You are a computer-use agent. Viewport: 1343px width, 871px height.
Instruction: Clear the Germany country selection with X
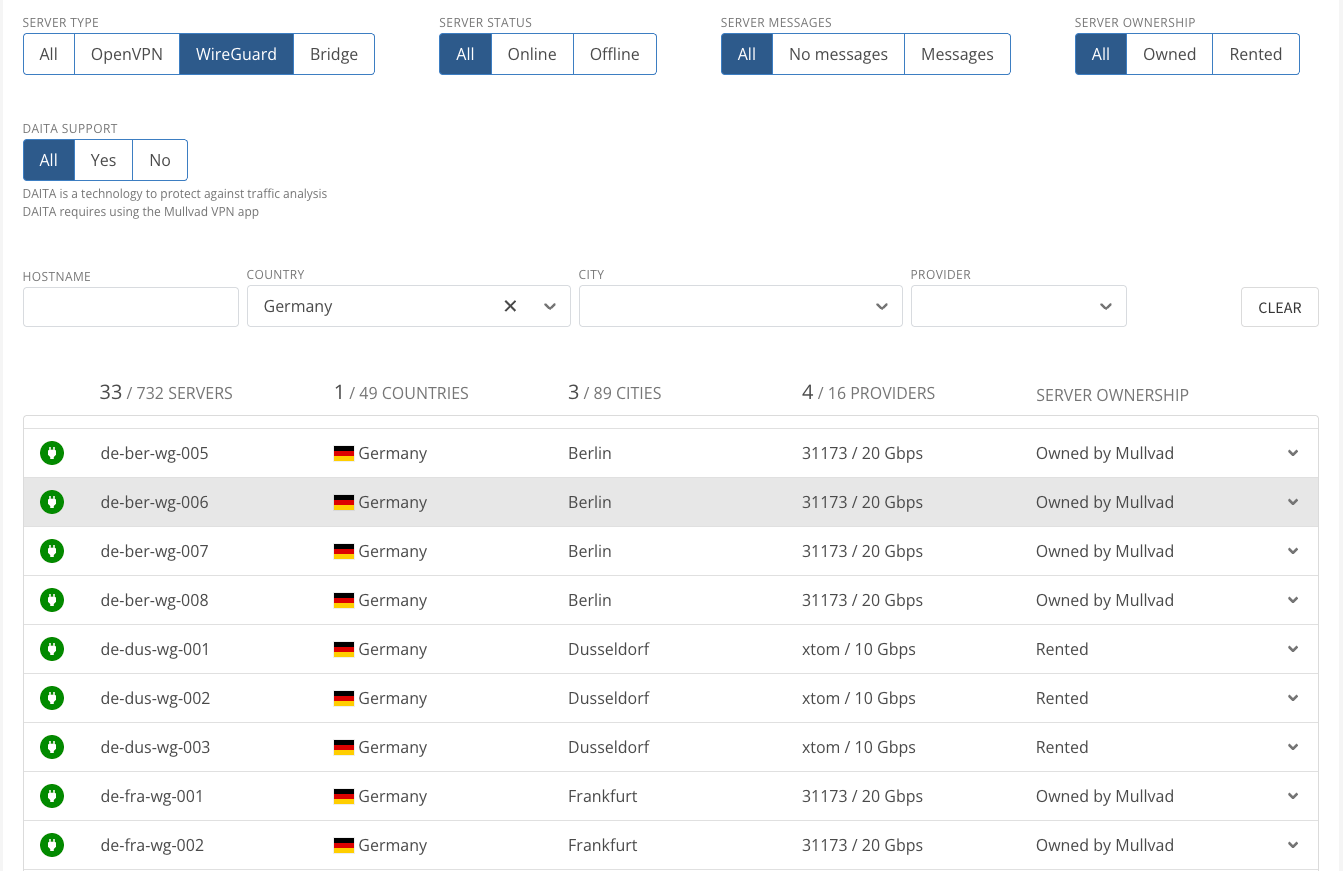click(x=510, y=306)
